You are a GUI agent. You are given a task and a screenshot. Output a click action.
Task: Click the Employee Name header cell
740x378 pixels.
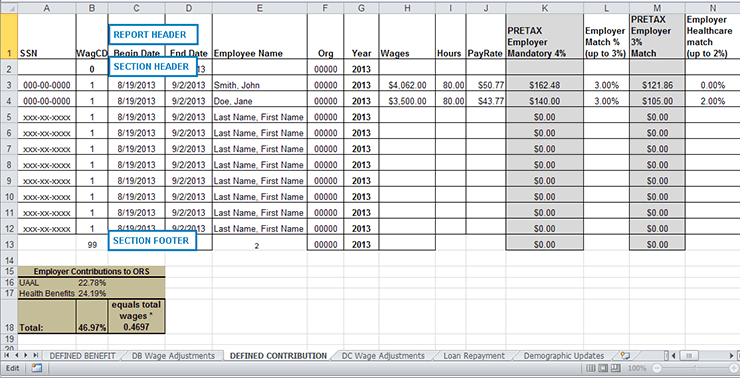tap(260, 36)
